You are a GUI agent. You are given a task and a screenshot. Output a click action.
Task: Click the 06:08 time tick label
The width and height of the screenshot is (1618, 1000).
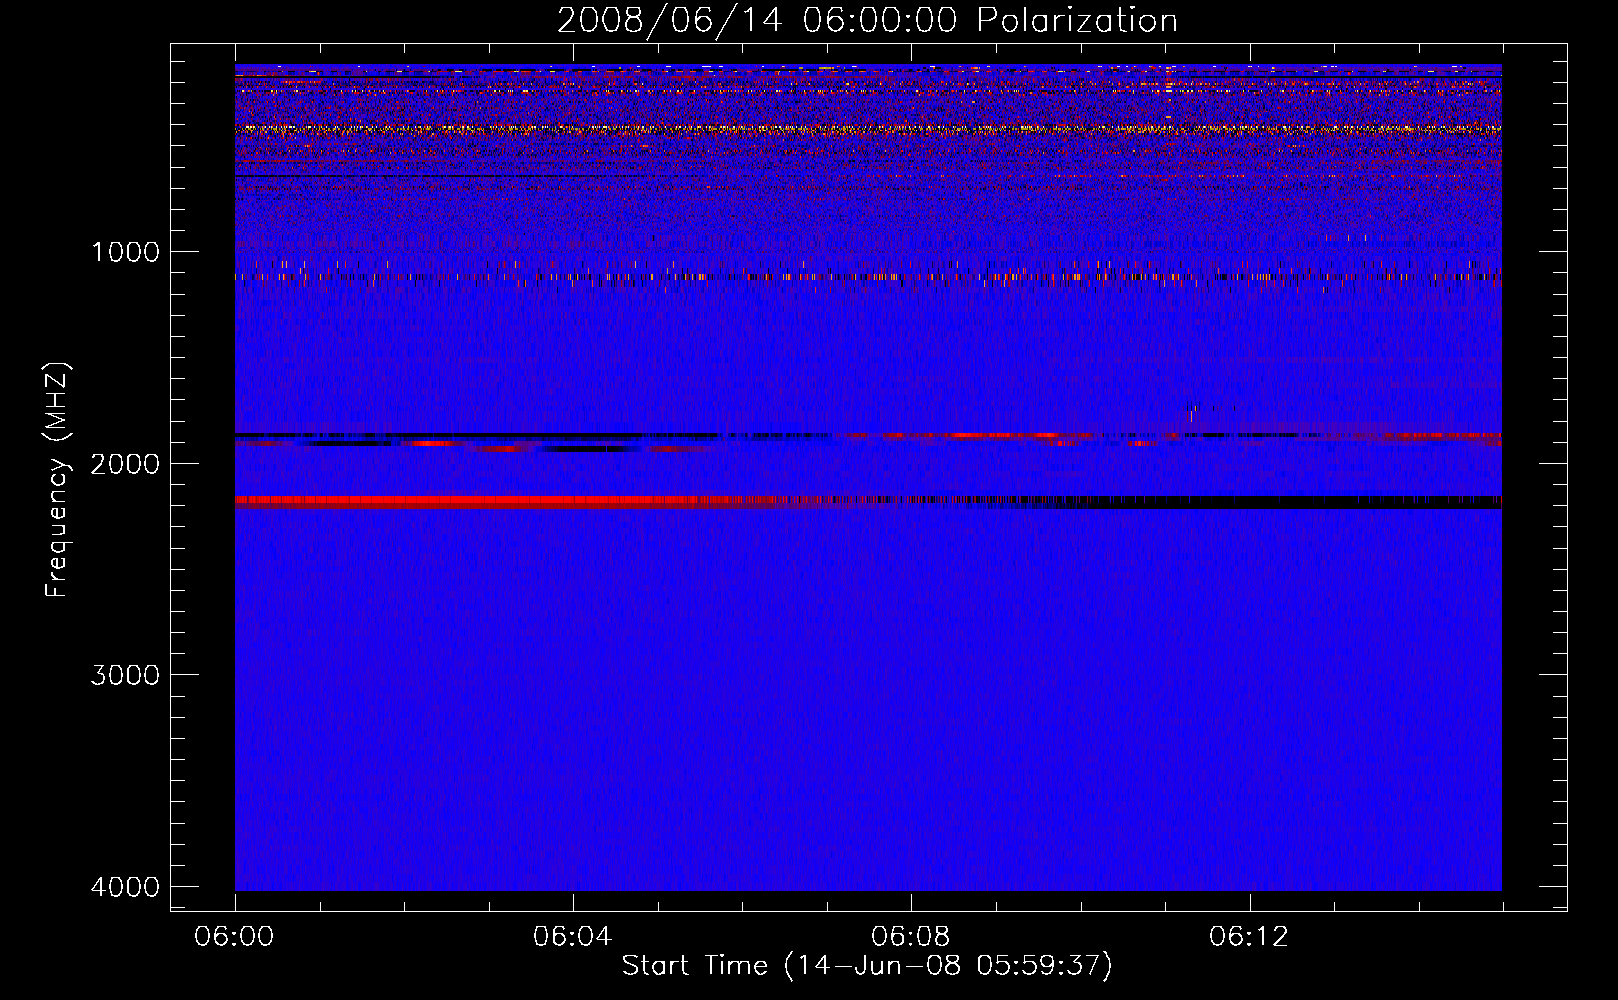(x=911, y=937)
